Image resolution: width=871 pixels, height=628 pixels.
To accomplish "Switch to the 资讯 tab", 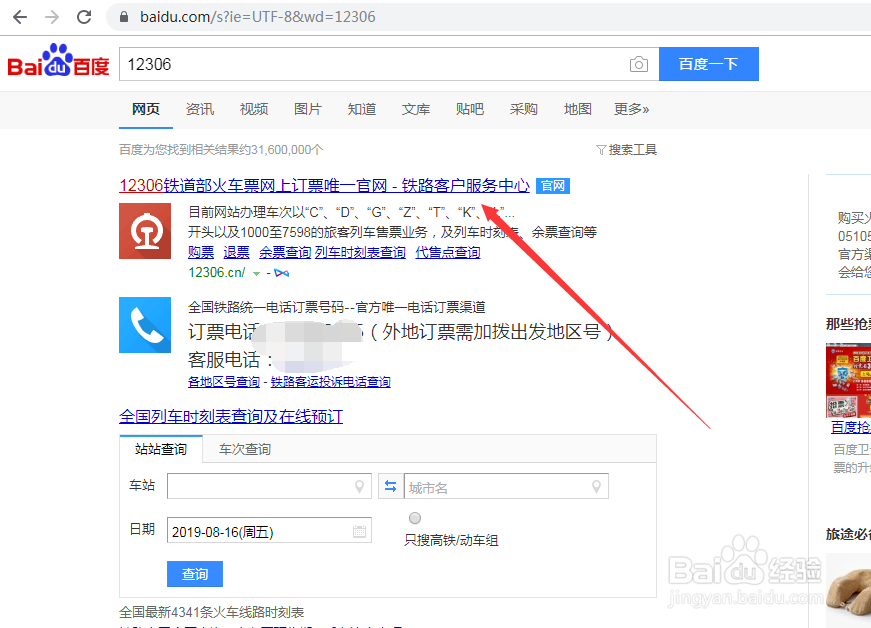I will click(x=199, y=109).
